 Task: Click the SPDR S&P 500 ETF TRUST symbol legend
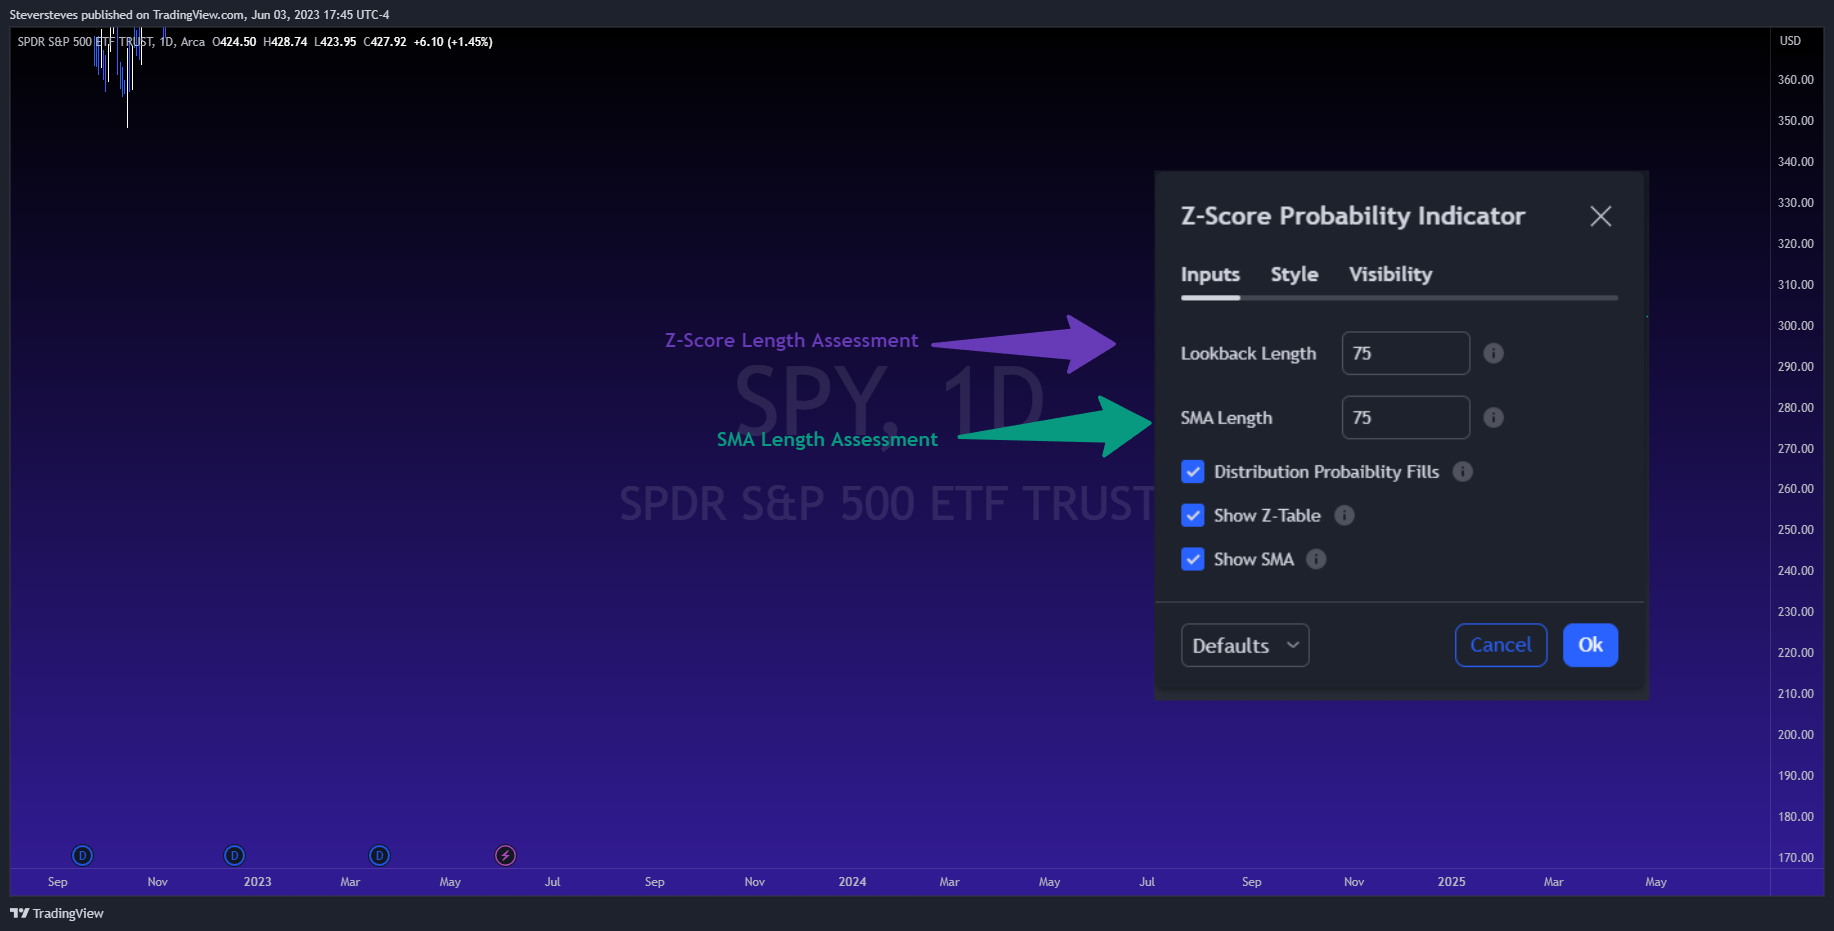pos(111,42)
